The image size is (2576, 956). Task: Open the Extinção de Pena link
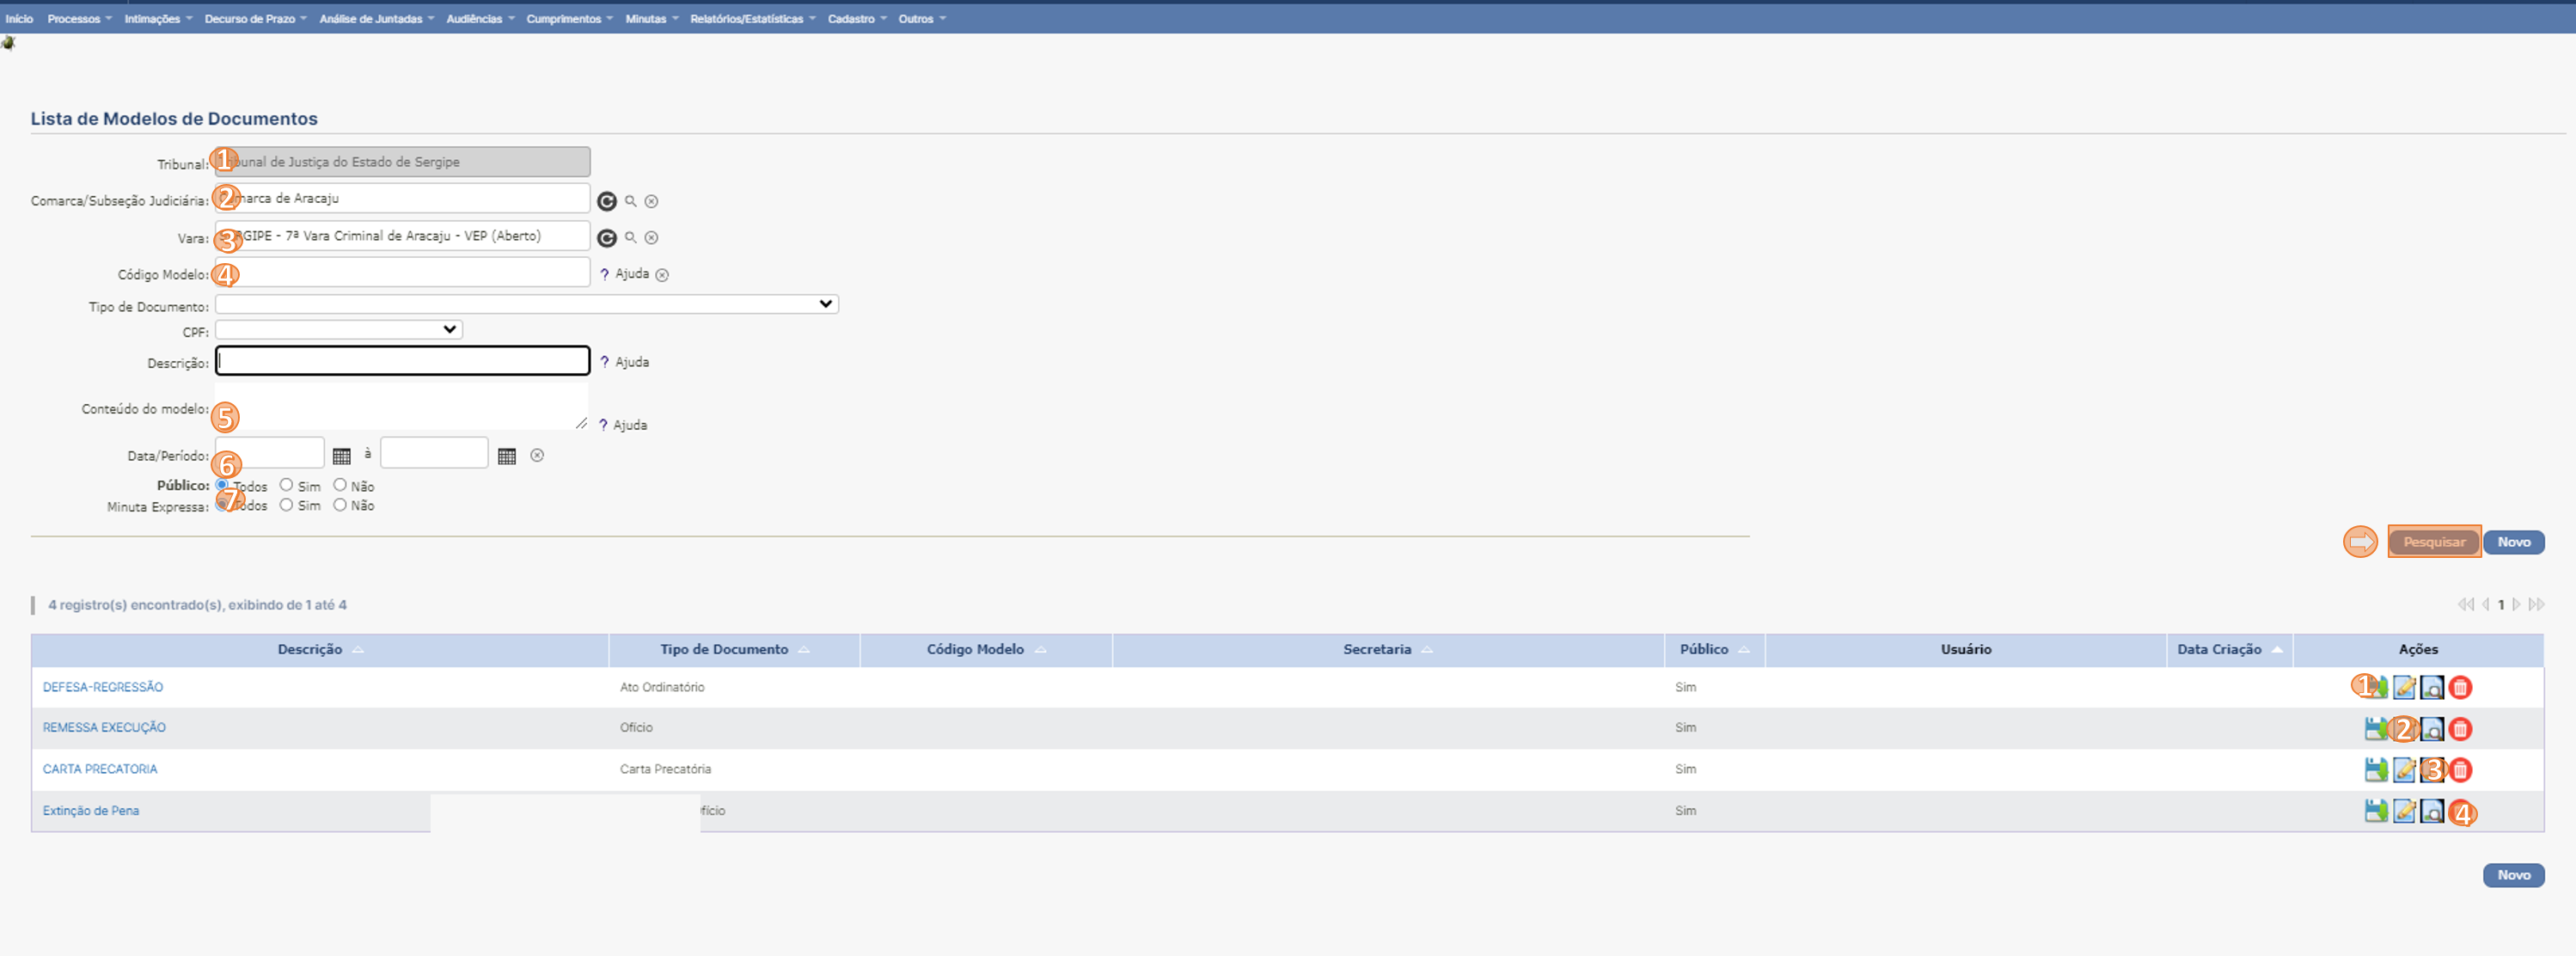tap(91, 811)
